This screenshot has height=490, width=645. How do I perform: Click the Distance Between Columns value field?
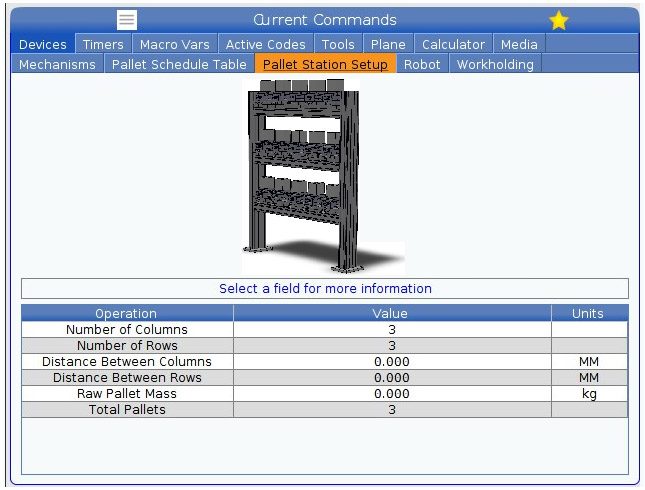[391, 361]
